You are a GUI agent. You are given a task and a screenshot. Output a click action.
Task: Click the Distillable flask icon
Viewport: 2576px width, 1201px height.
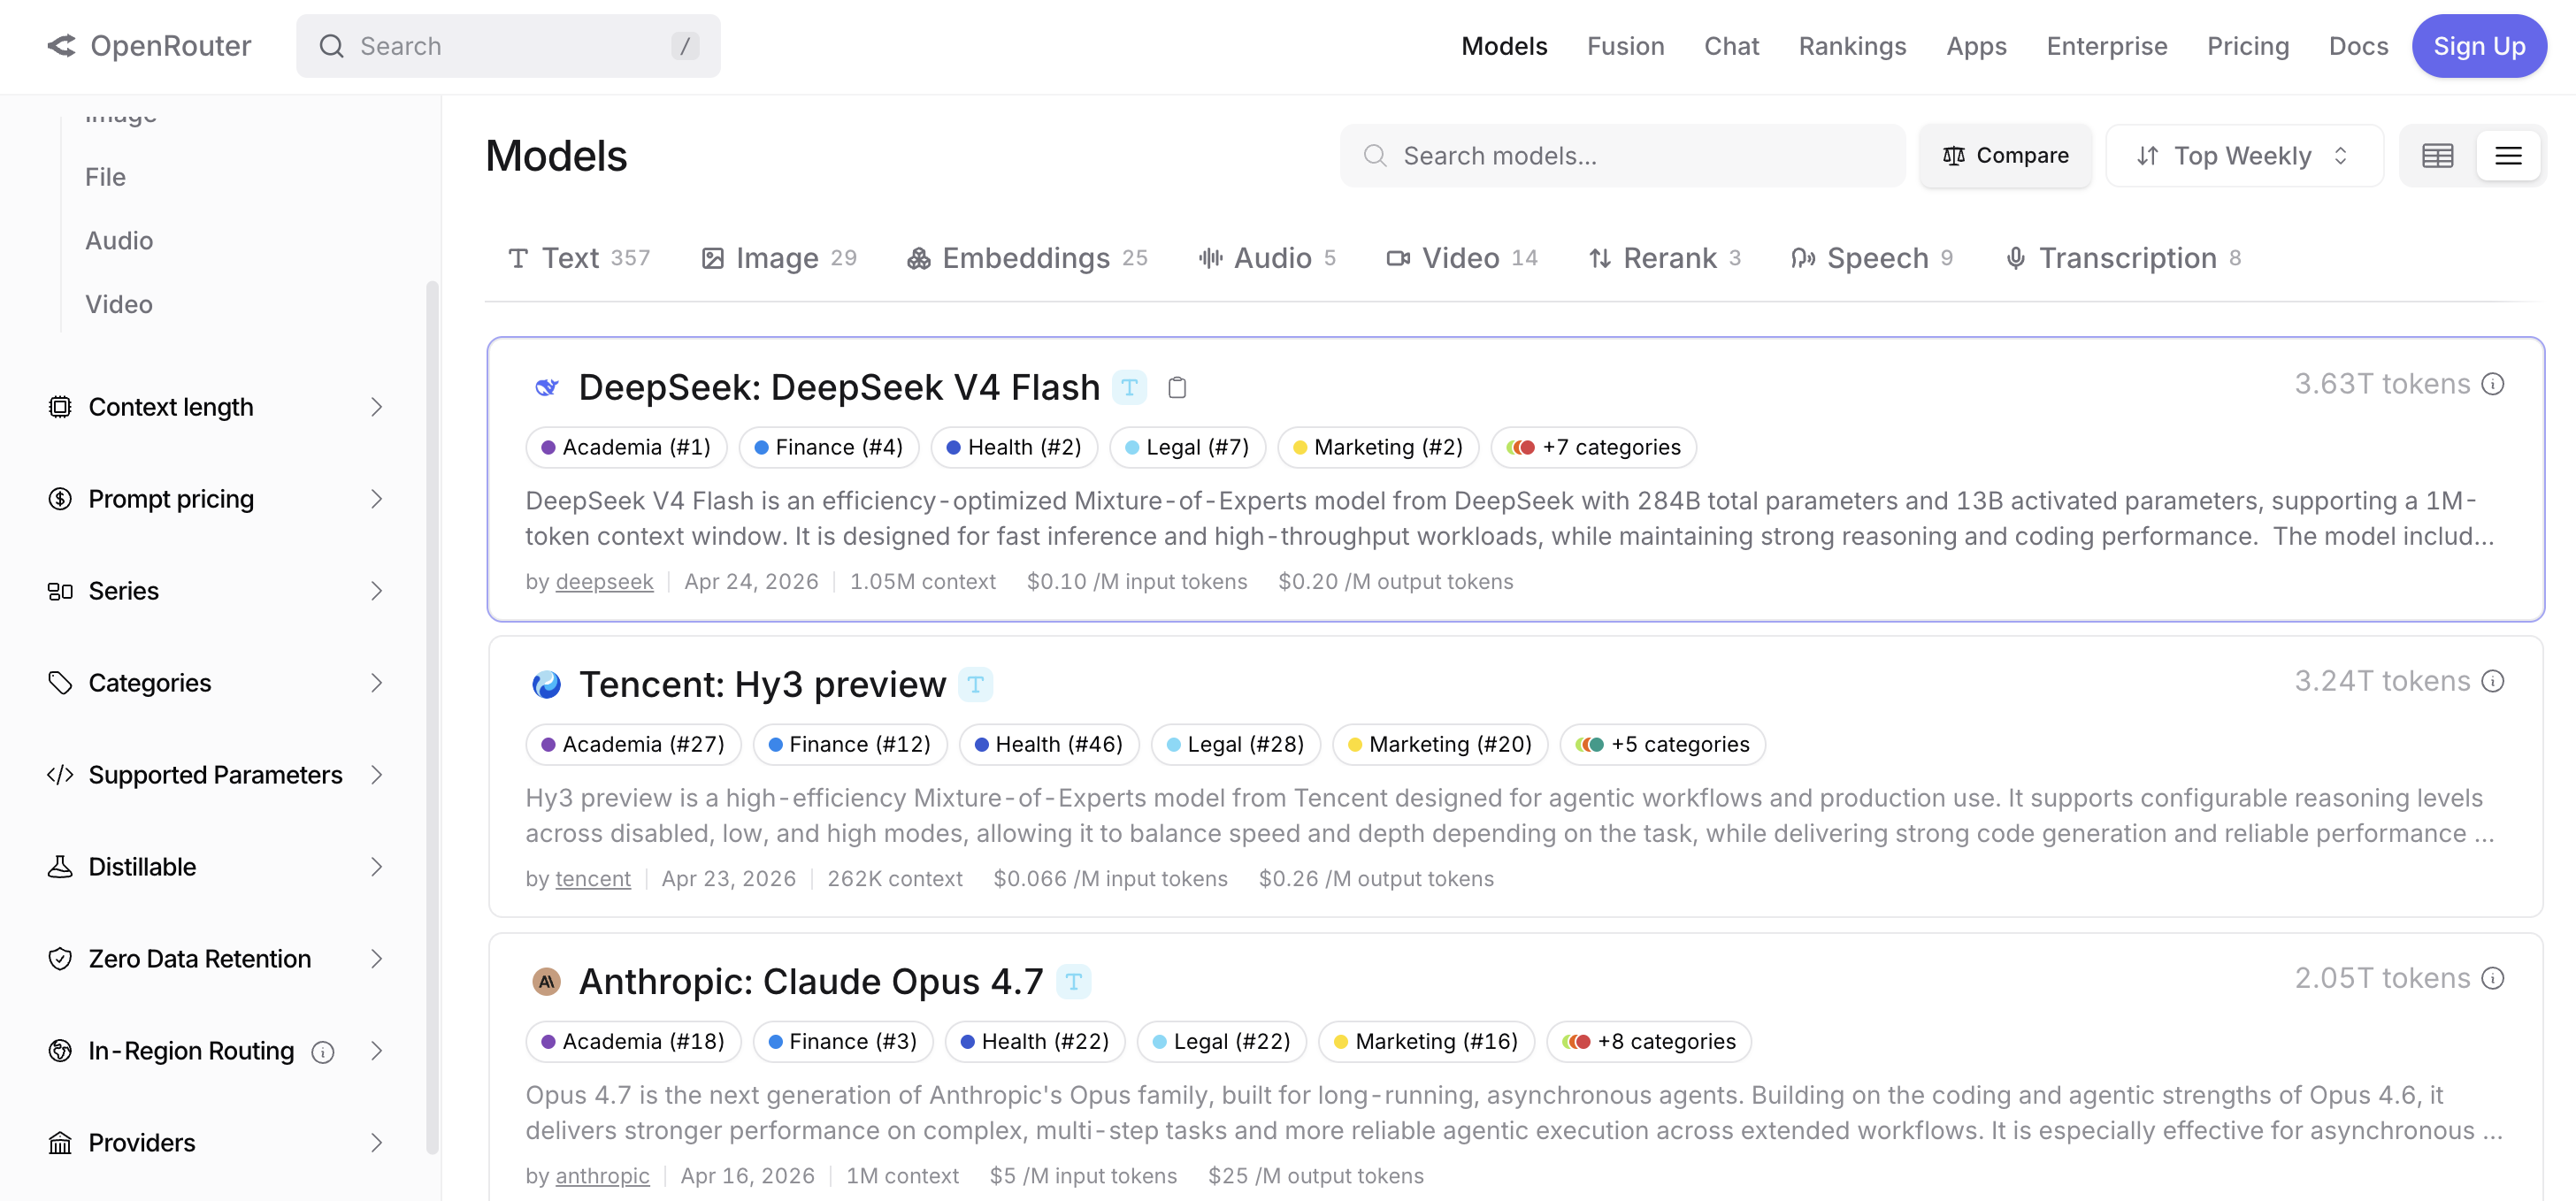click(x=60, y=867)
